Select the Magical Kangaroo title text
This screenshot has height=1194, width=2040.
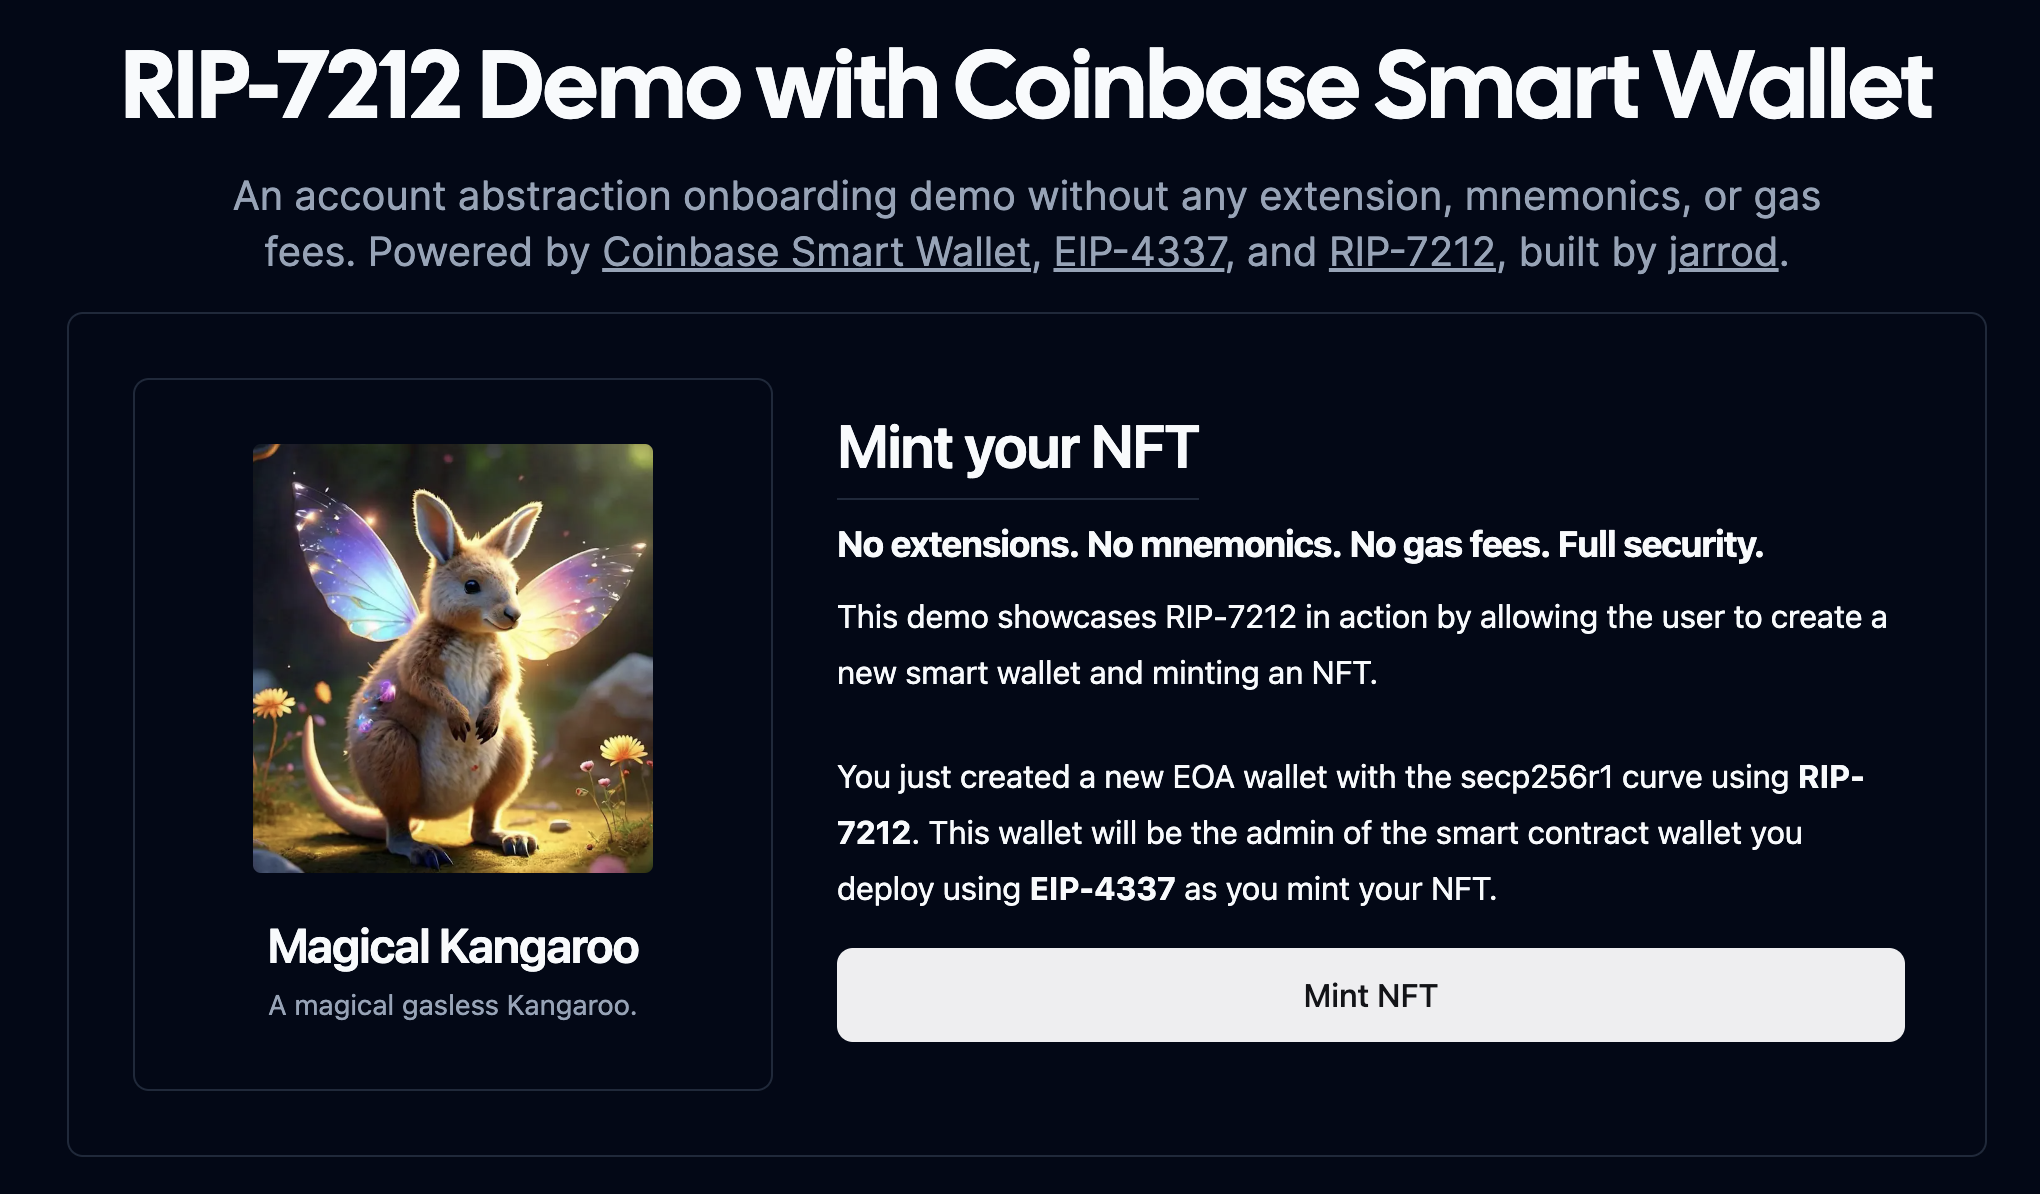(x=453, y=947)
